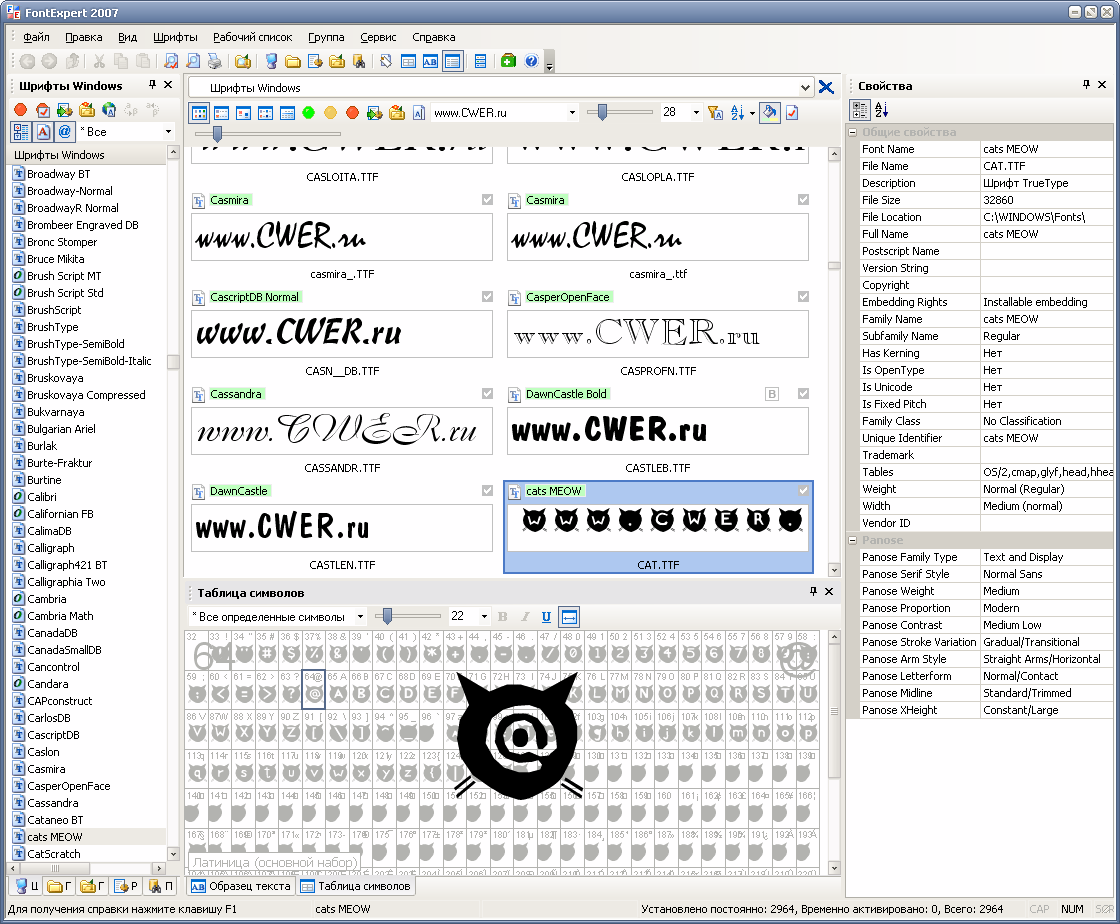Screen dimensions: 1120x924
Task: Open the Шрифты menu
Action: (x=175, y=37)
